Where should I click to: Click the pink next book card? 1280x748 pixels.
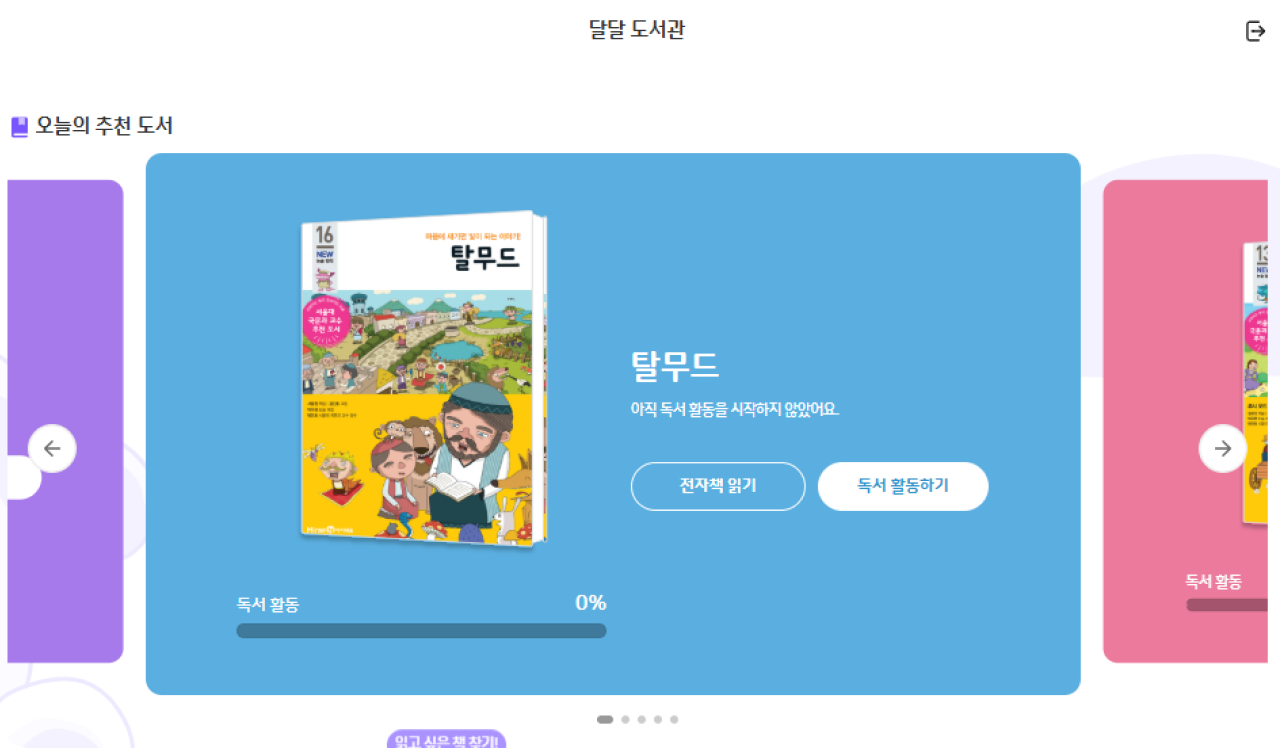pyautogui.click(x=1185, y=421)
